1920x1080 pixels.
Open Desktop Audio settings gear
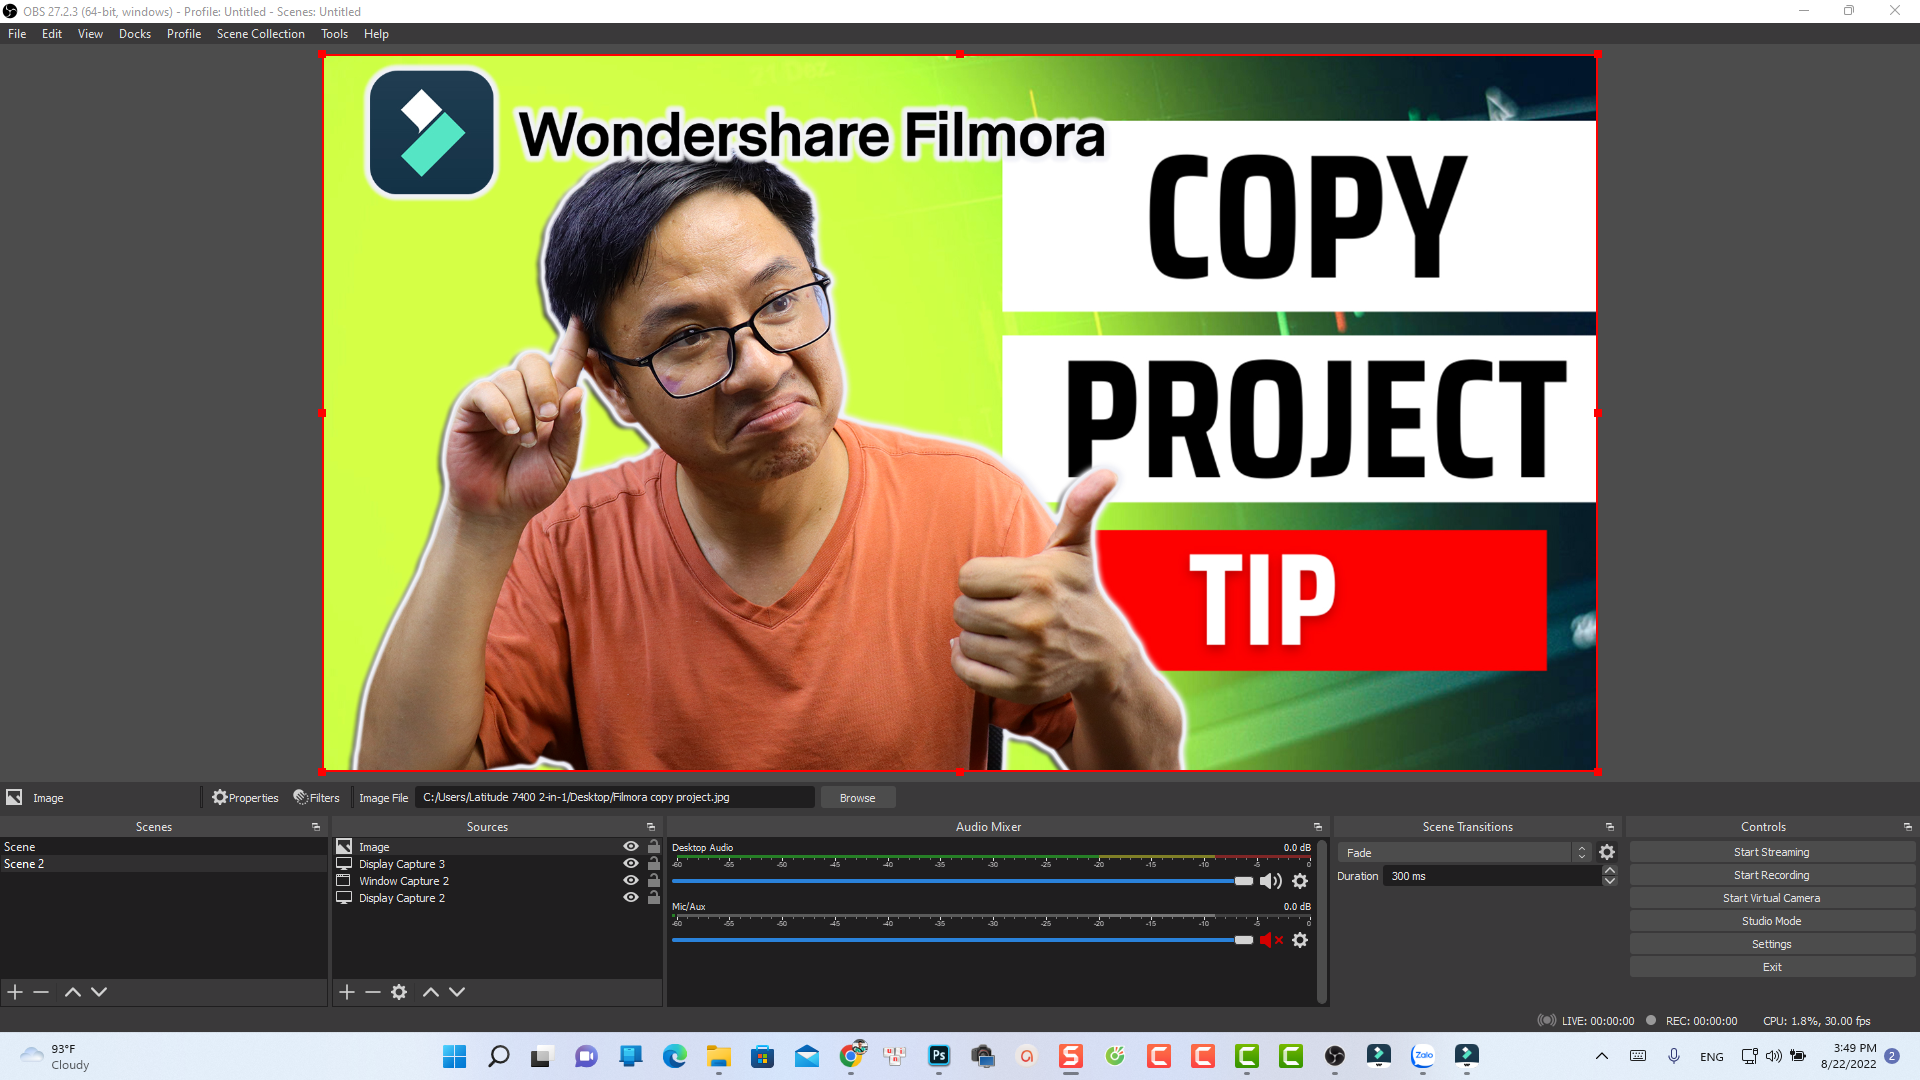[1300, 881]
